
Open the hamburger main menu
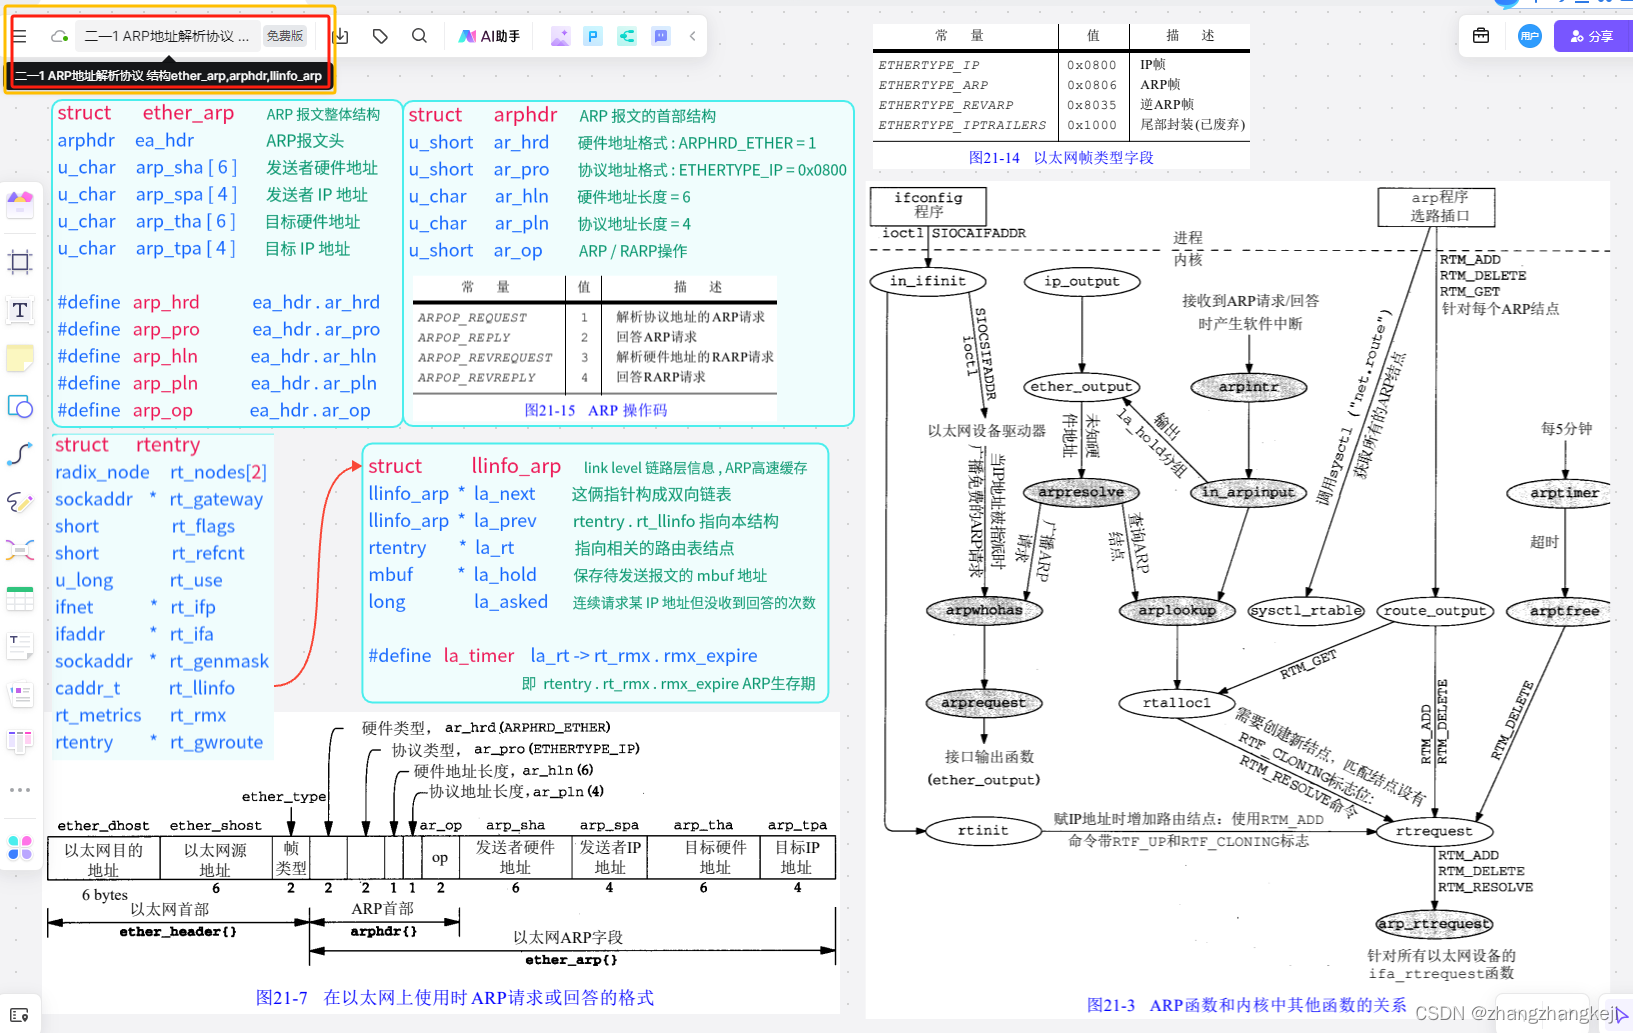coord(19,36)
